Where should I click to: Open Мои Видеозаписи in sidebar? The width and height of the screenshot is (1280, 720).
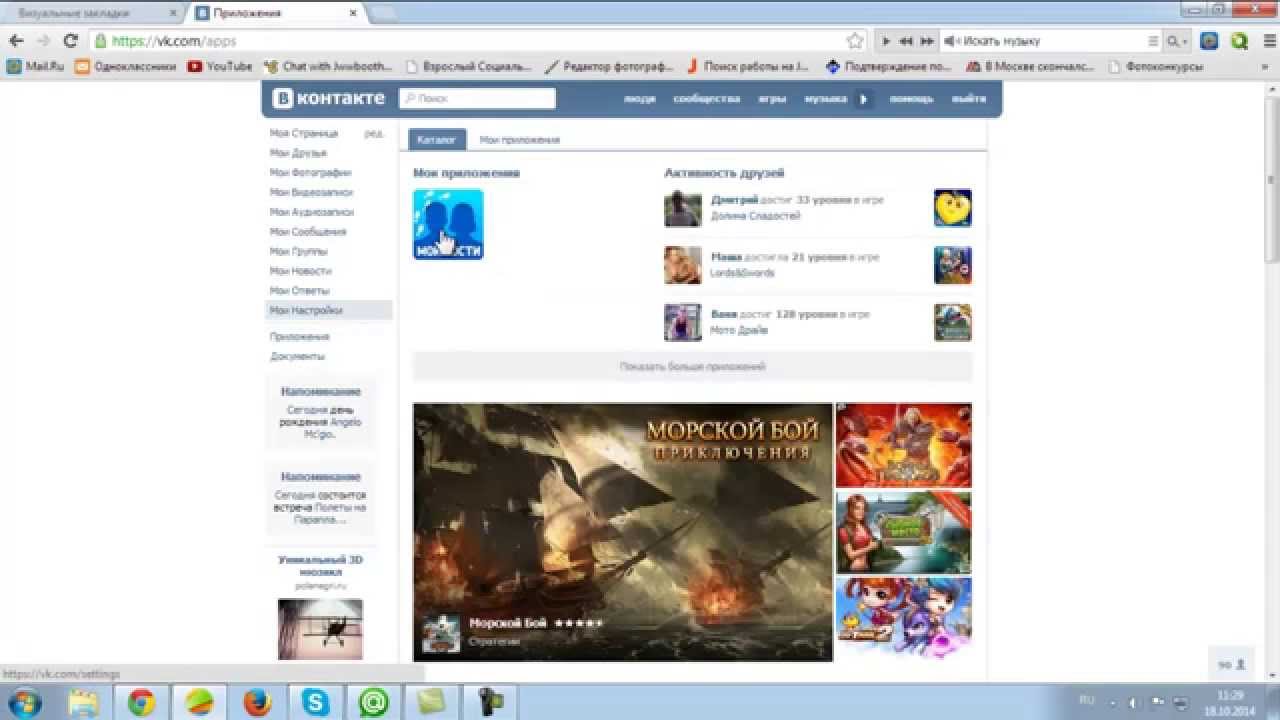[311, 192]
